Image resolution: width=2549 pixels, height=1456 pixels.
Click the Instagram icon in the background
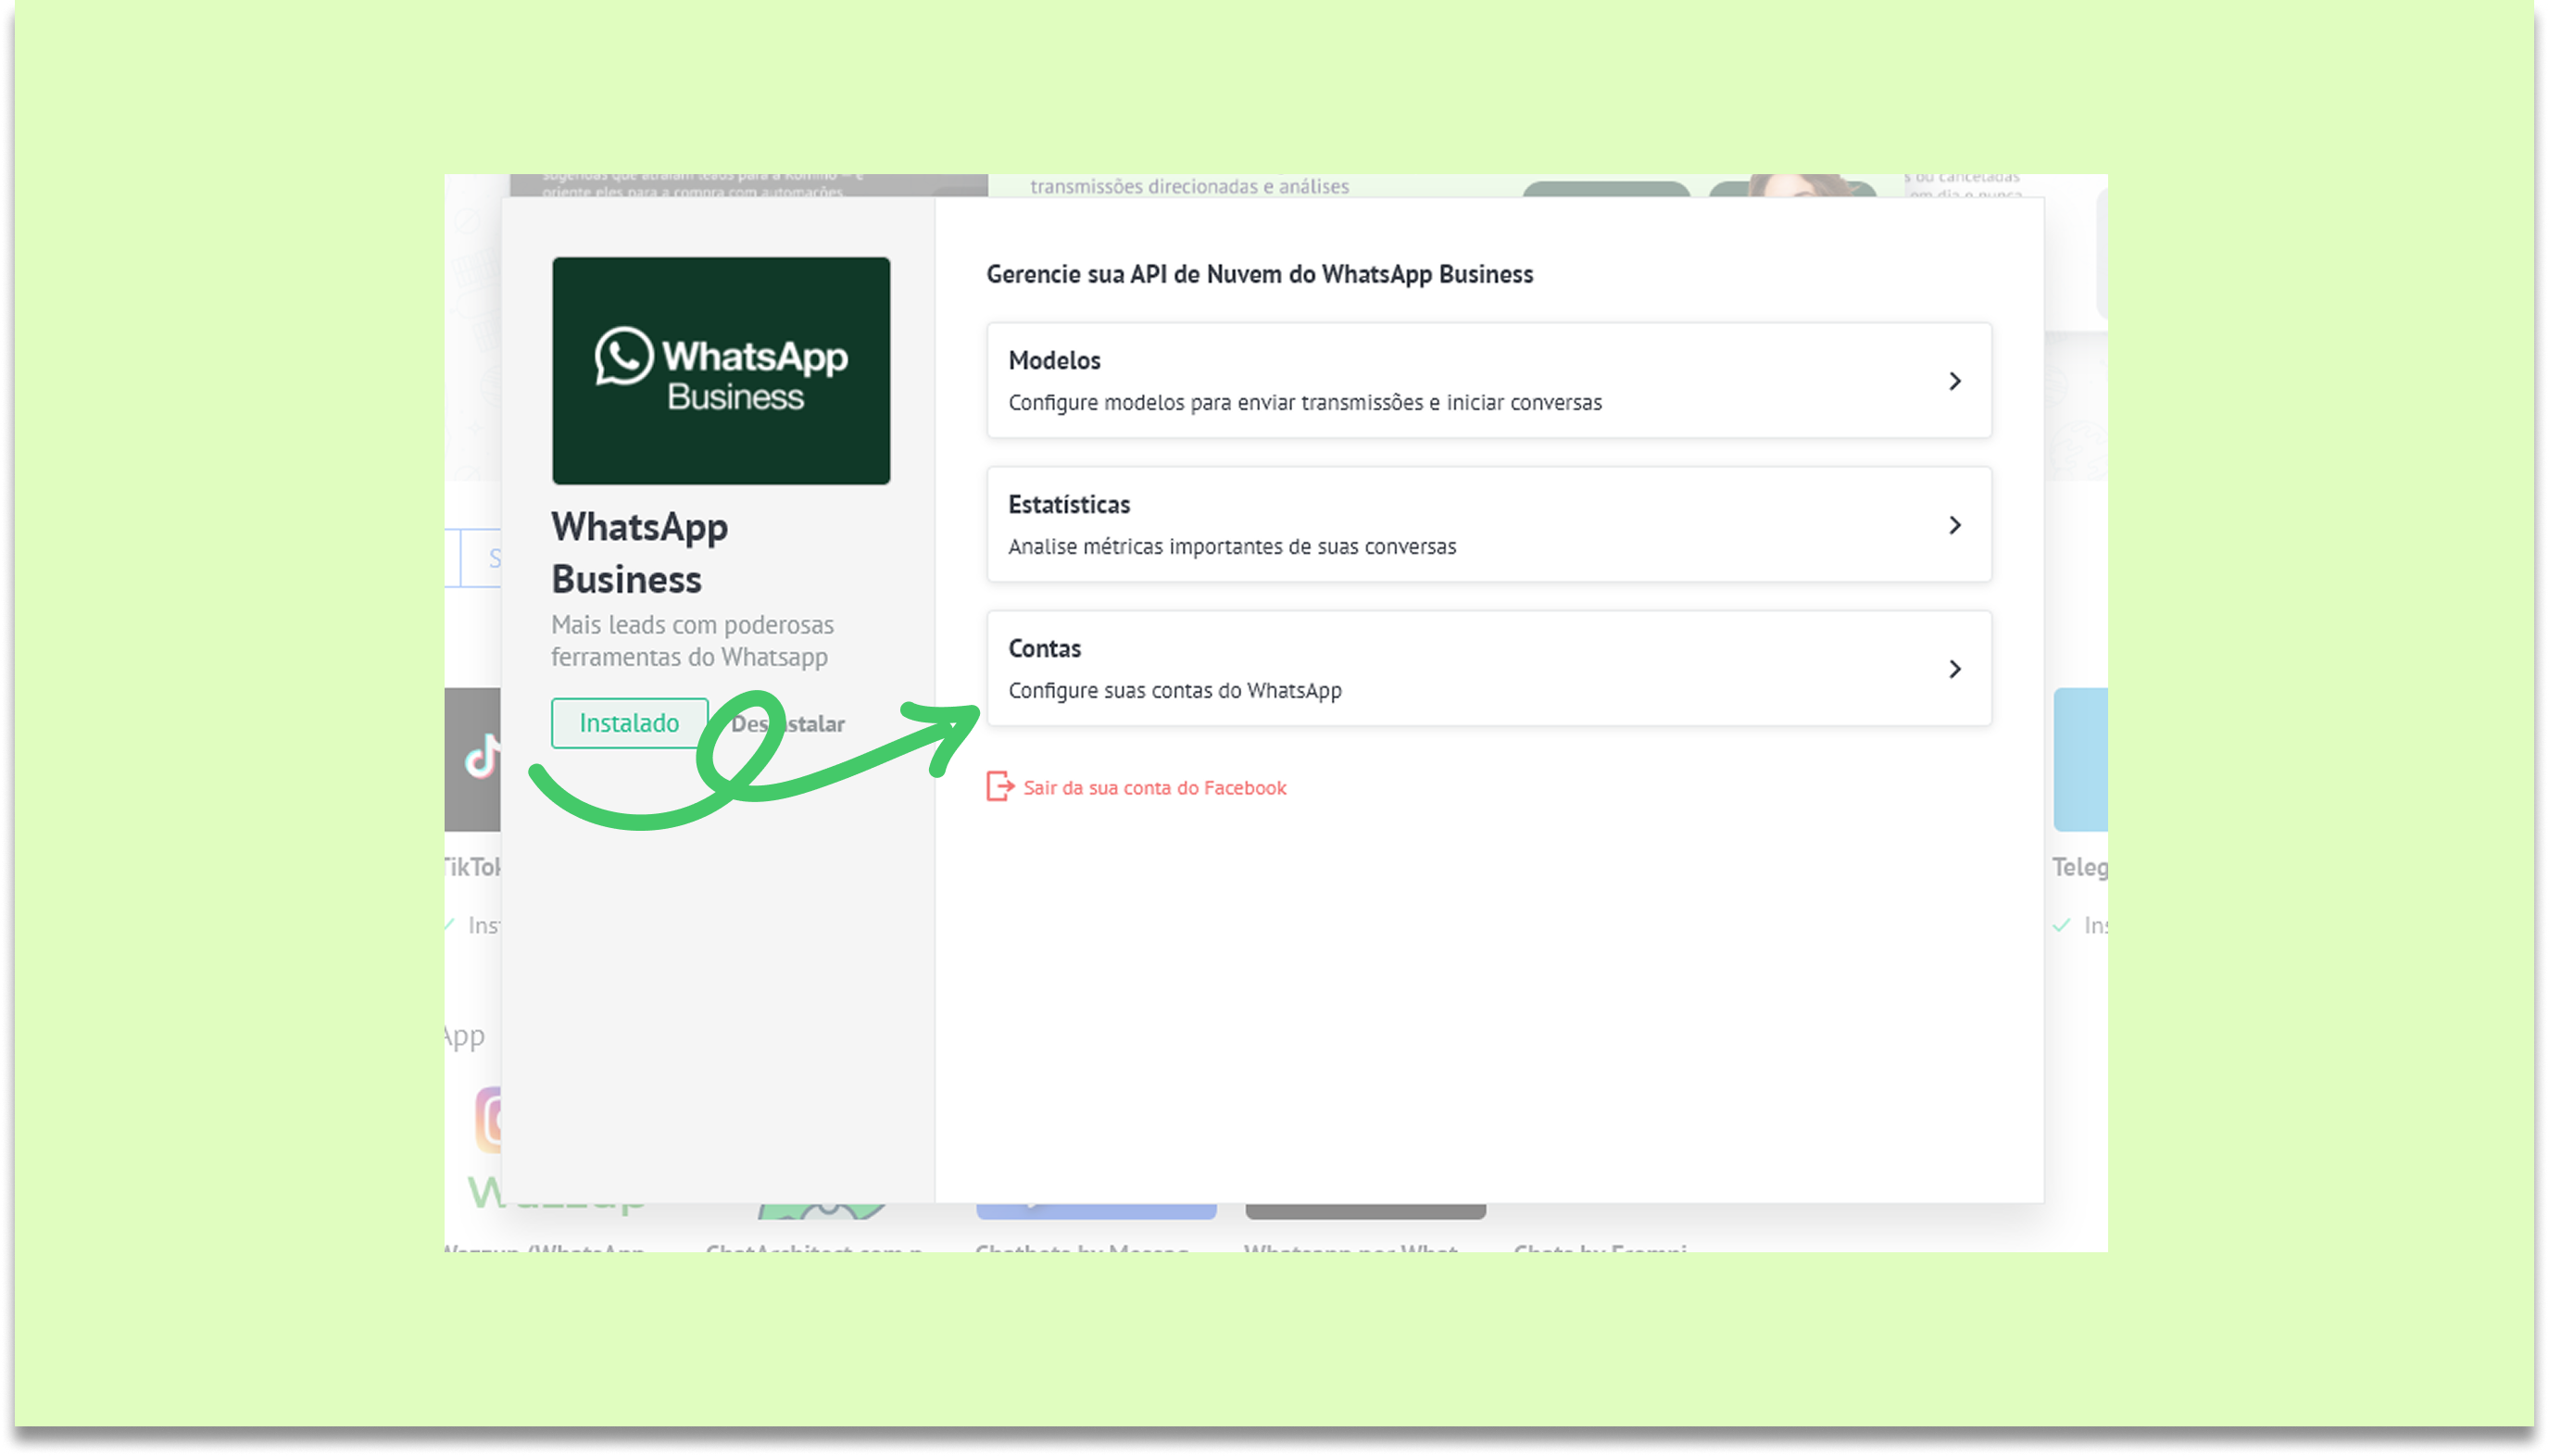(489, 1120)
